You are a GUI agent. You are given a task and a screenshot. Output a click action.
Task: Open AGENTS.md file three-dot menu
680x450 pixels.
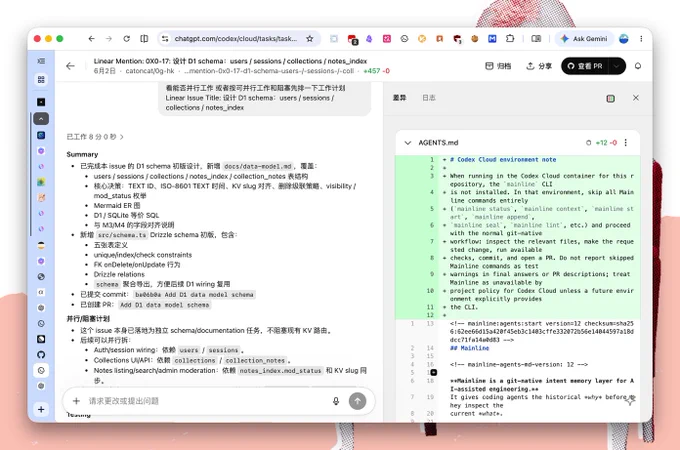625,143
